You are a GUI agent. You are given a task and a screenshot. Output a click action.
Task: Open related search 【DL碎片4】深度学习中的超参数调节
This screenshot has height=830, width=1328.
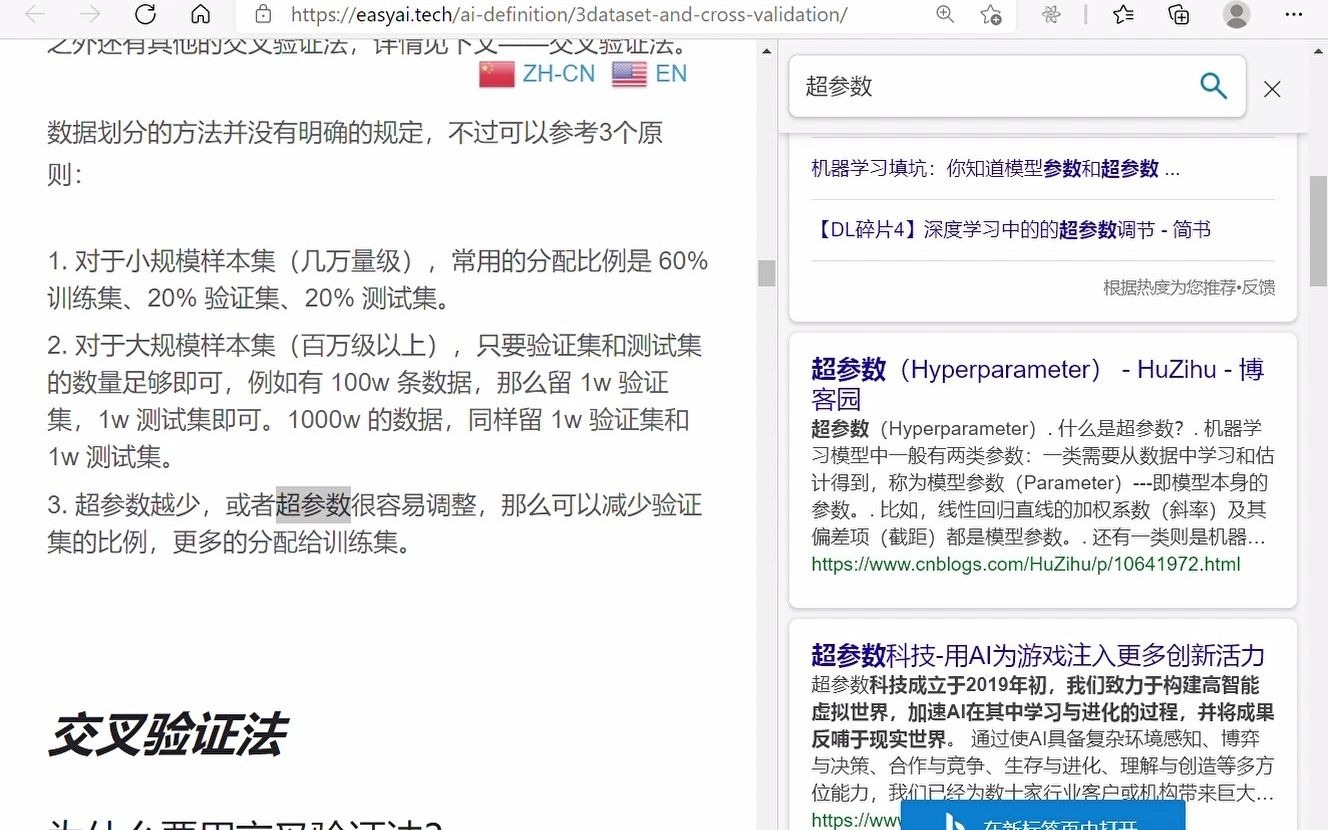coord(1011,230)
